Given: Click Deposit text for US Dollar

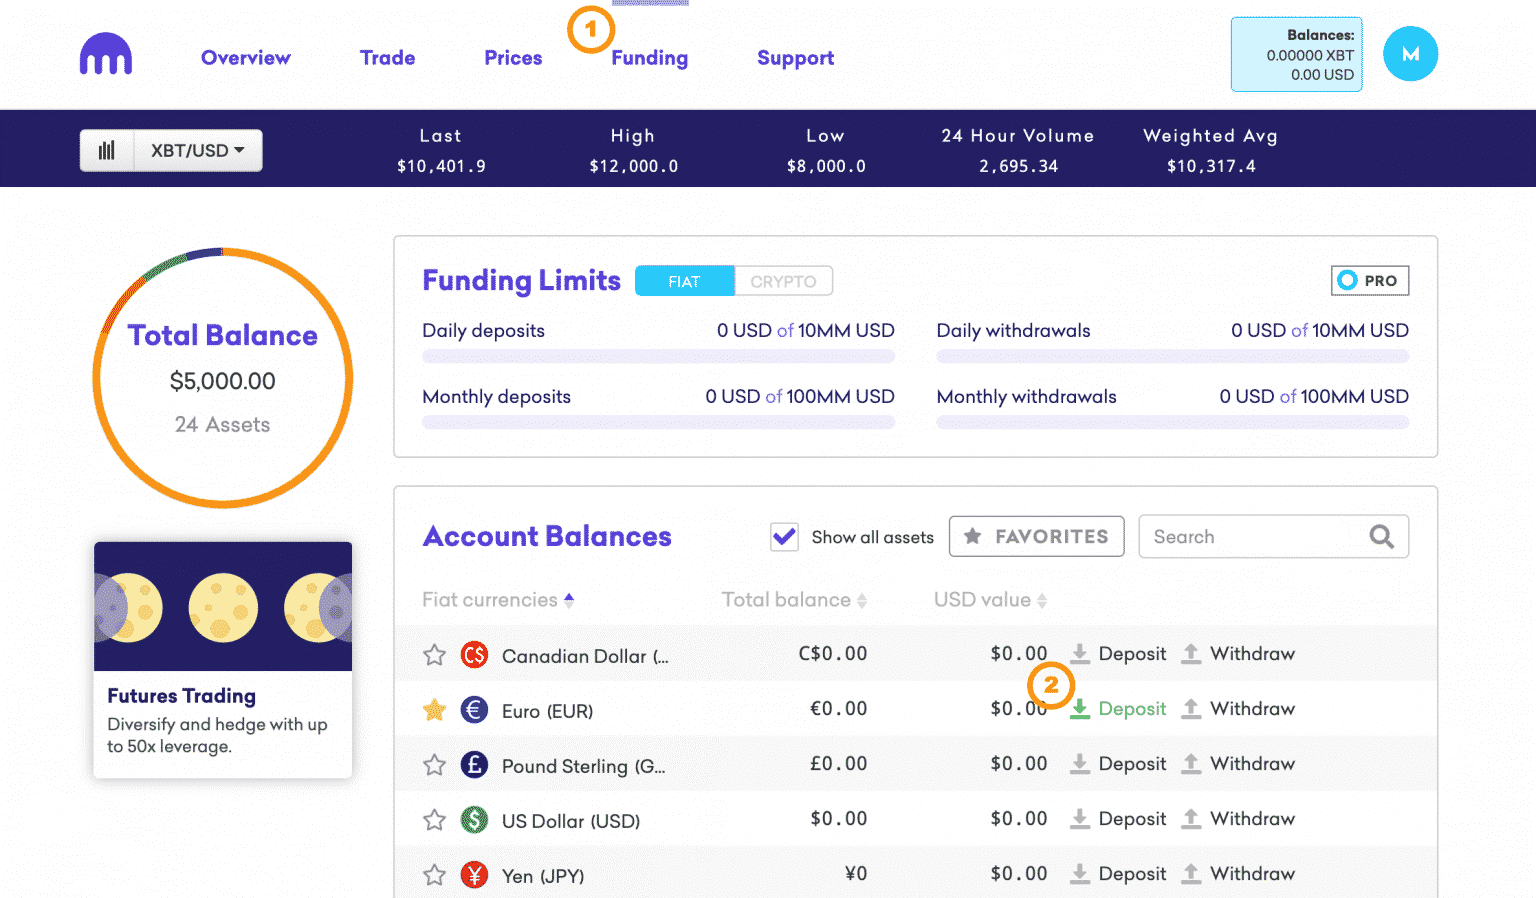Looking at the screenshot, I should click(1132, 819).
